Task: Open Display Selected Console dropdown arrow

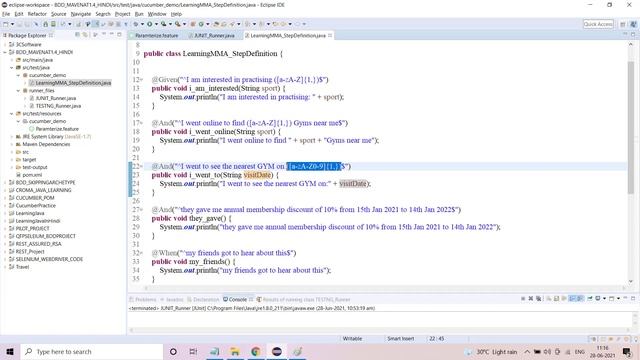Action: [604, 299]
